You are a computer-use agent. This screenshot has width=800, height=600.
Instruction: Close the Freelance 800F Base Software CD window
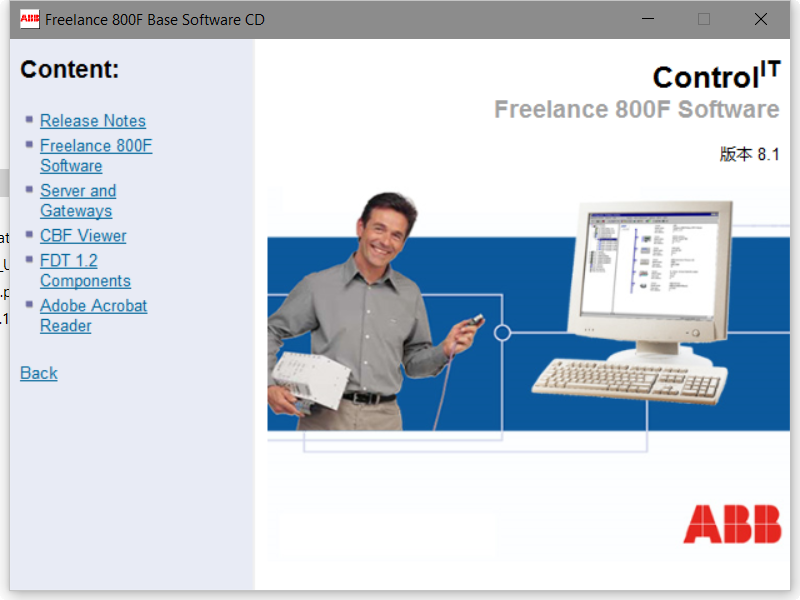[x=761, y=19]
